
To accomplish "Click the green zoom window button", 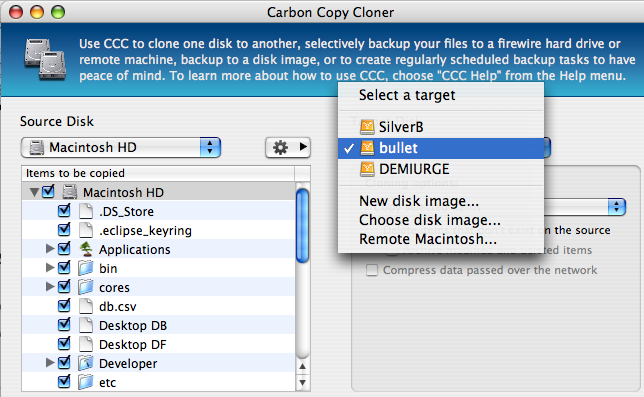I will 58,12.
